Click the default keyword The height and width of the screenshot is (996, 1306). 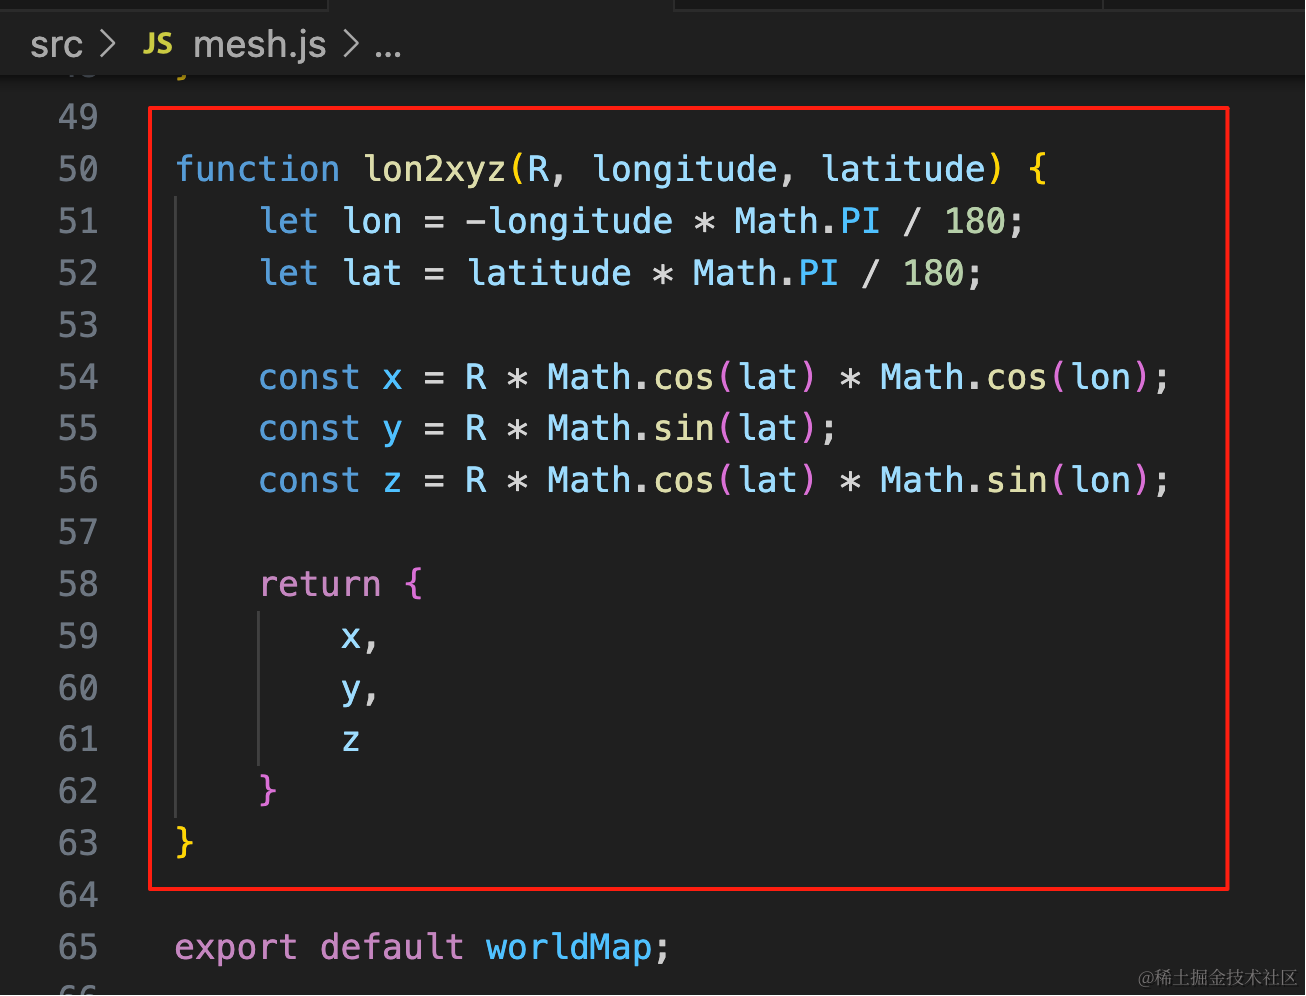point(392,947)
